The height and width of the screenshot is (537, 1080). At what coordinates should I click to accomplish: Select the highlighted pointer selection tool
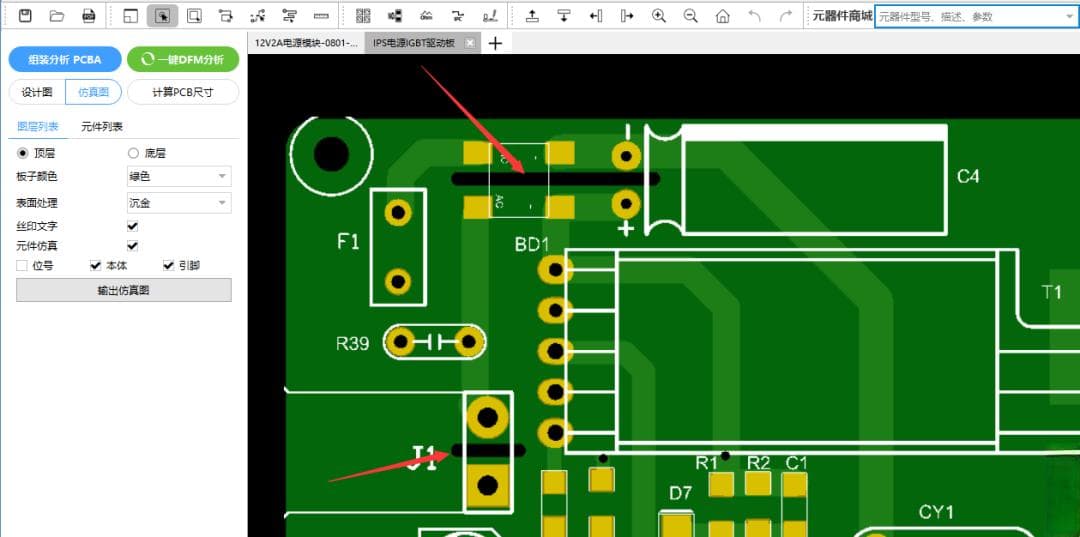[163, 16]
